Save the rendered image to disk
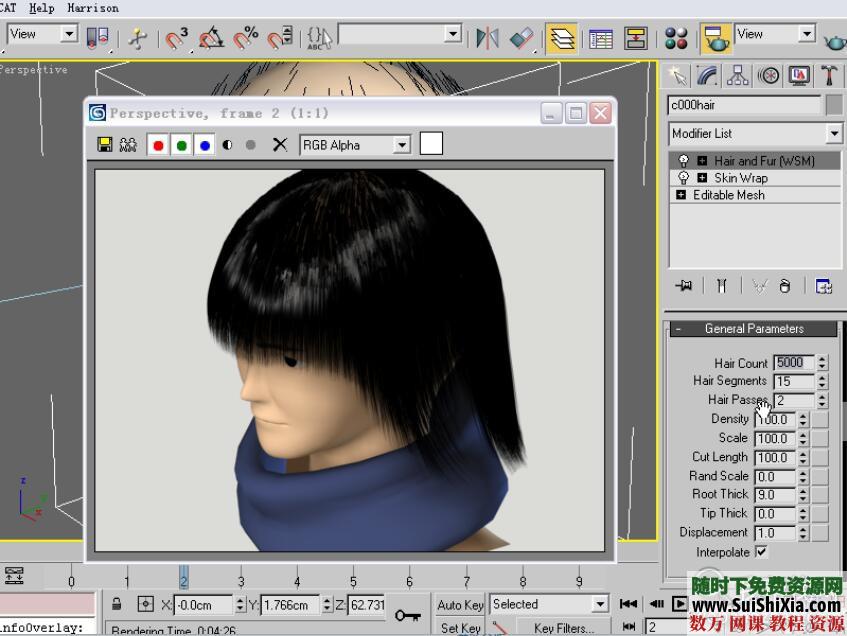The image size is (847, 636). tap(105, 144)
